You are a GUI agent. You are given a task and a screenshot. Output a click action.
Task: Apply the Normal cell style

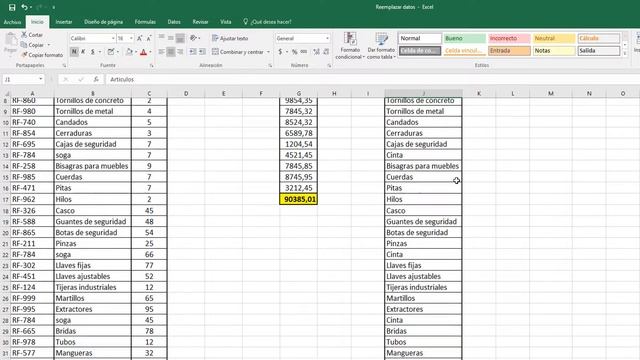click(420, 38)
